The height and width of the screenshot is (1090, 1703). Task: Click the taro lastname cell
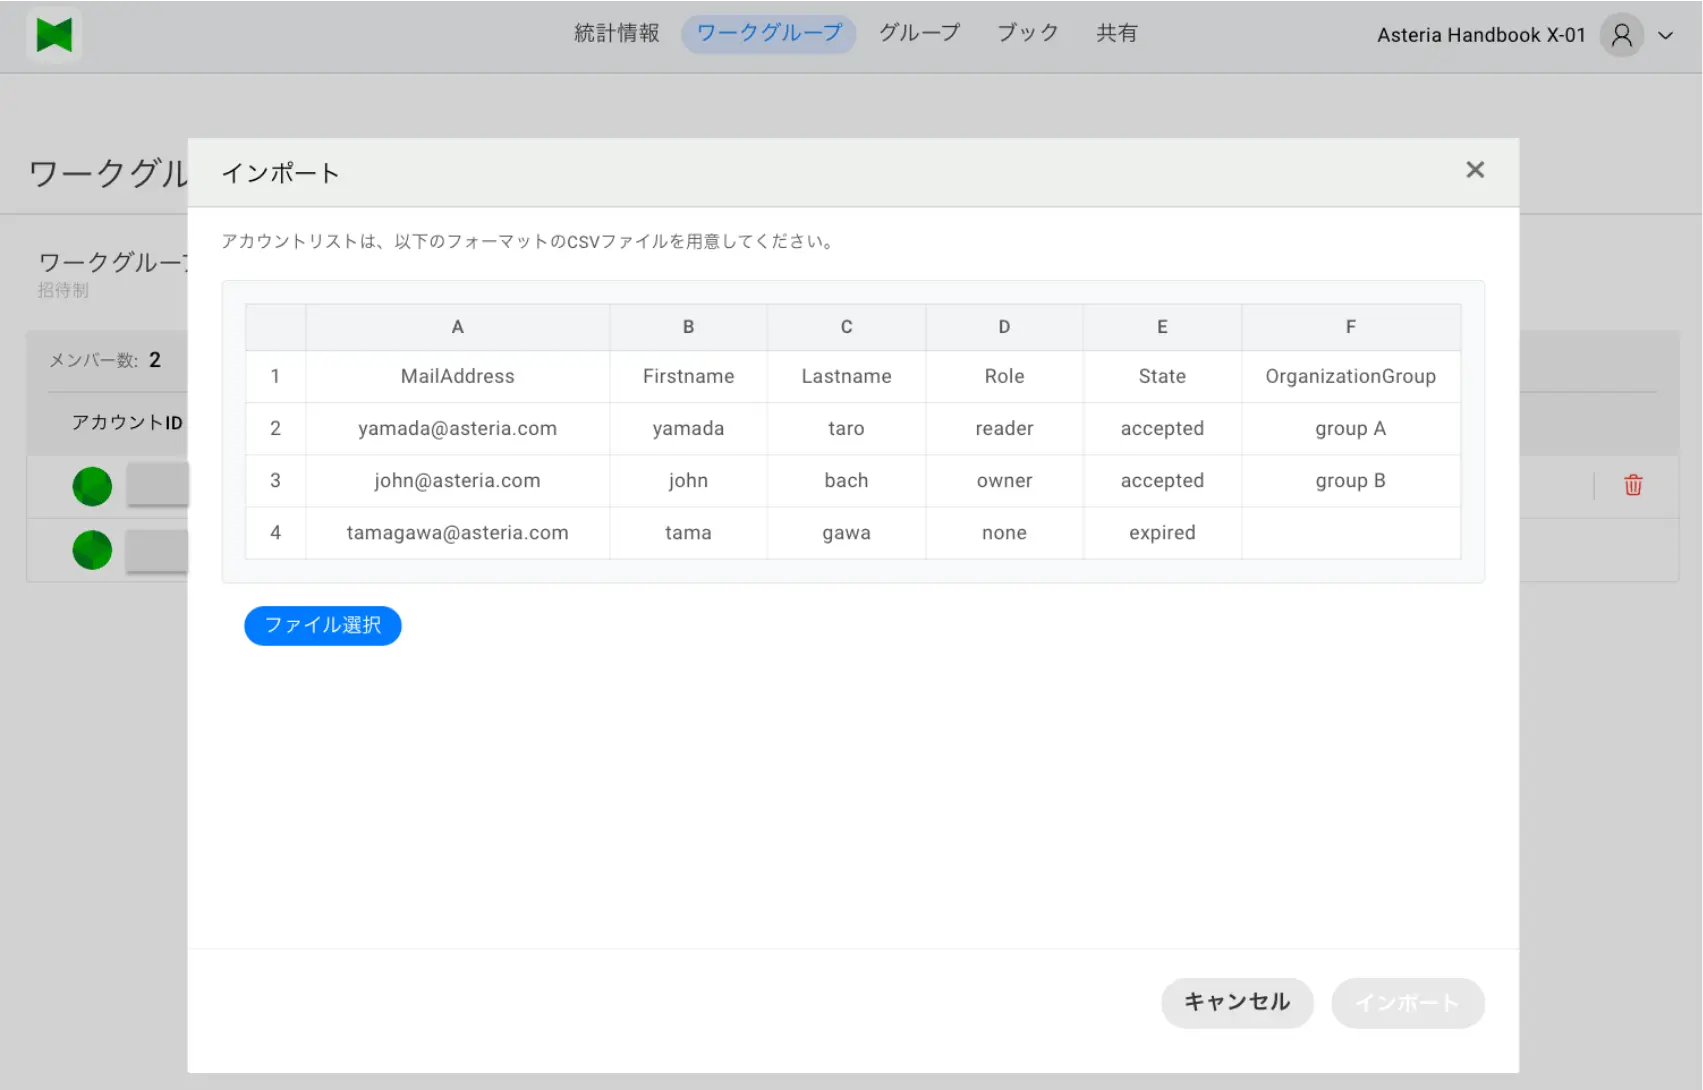coord(846,429)
